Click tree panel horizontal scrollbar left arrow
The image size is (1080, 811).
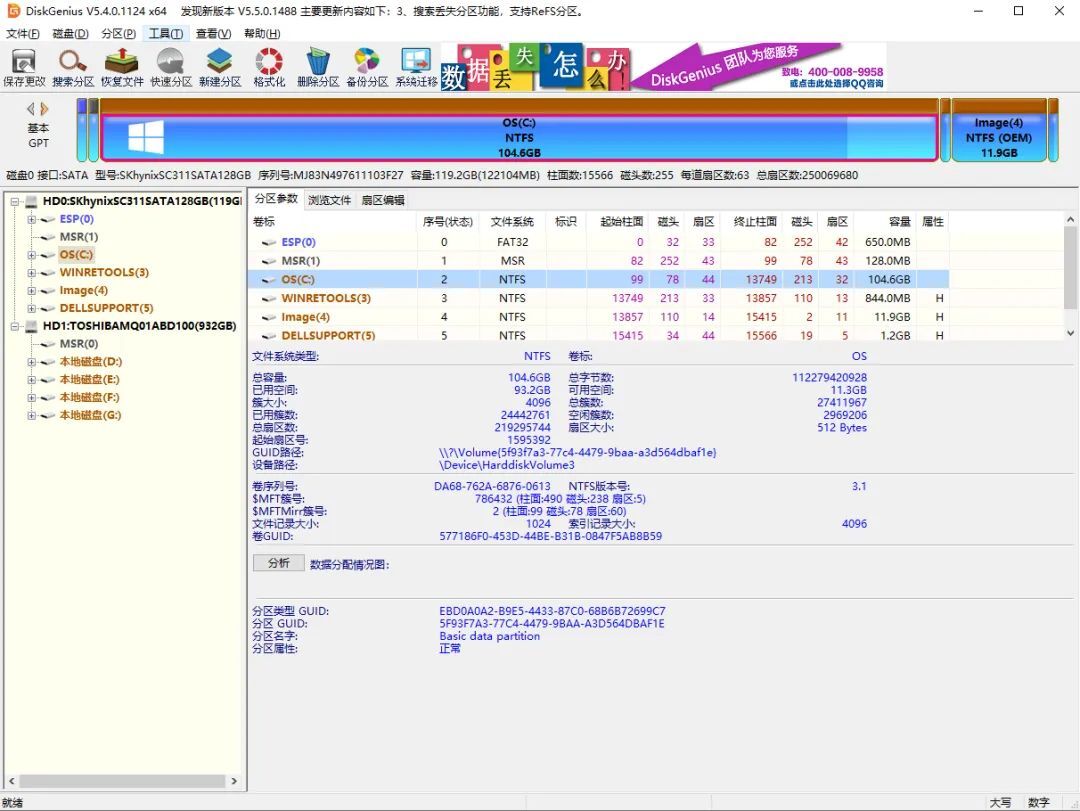(12, 781)
